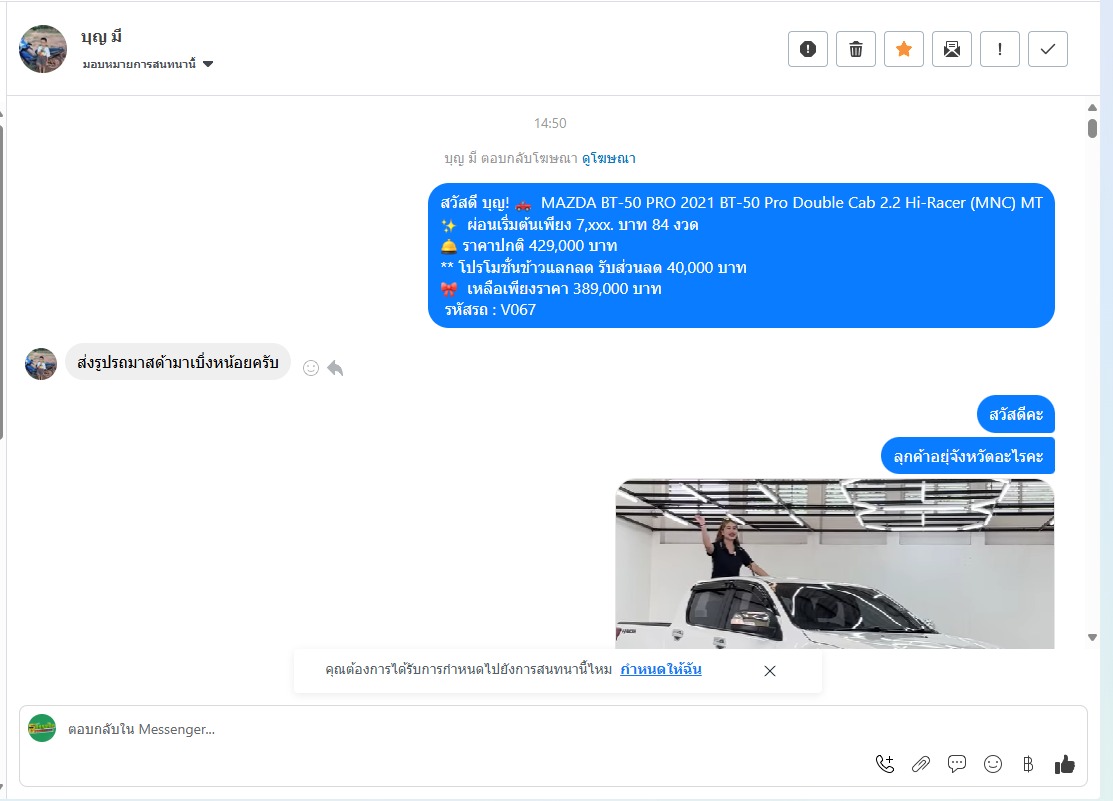1113x801 pixels.
Task: React to customer message with smiley icon
Action: click(311, 368)
